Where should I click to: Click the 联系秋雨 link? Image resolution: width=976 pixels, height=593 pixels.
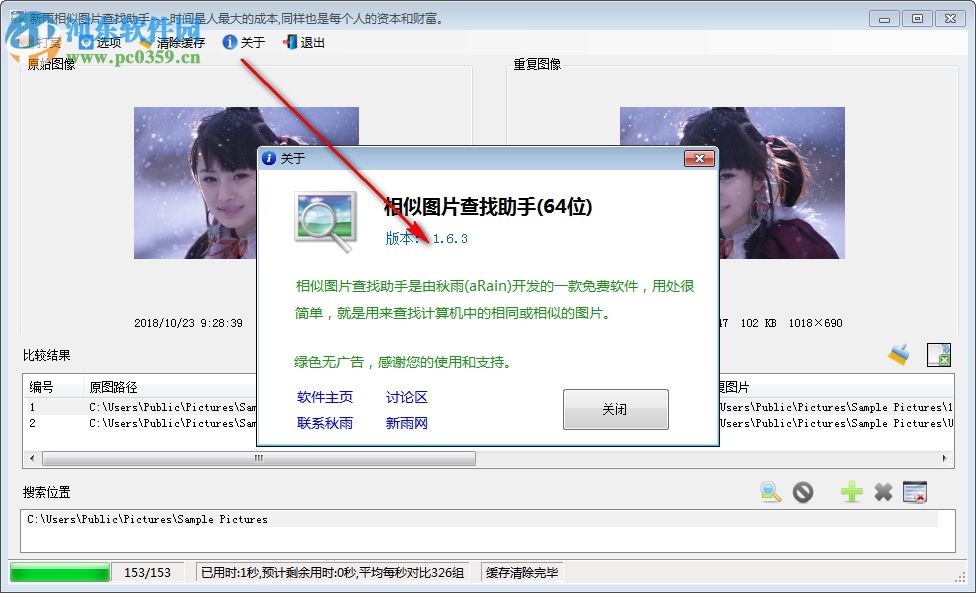point(323,421)
